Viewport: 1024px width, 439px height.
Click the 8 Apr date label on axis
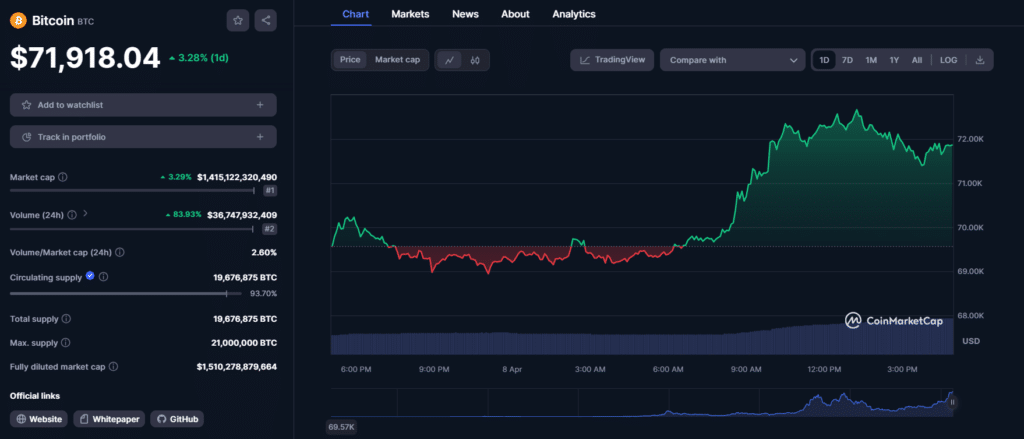coord(512,369)
